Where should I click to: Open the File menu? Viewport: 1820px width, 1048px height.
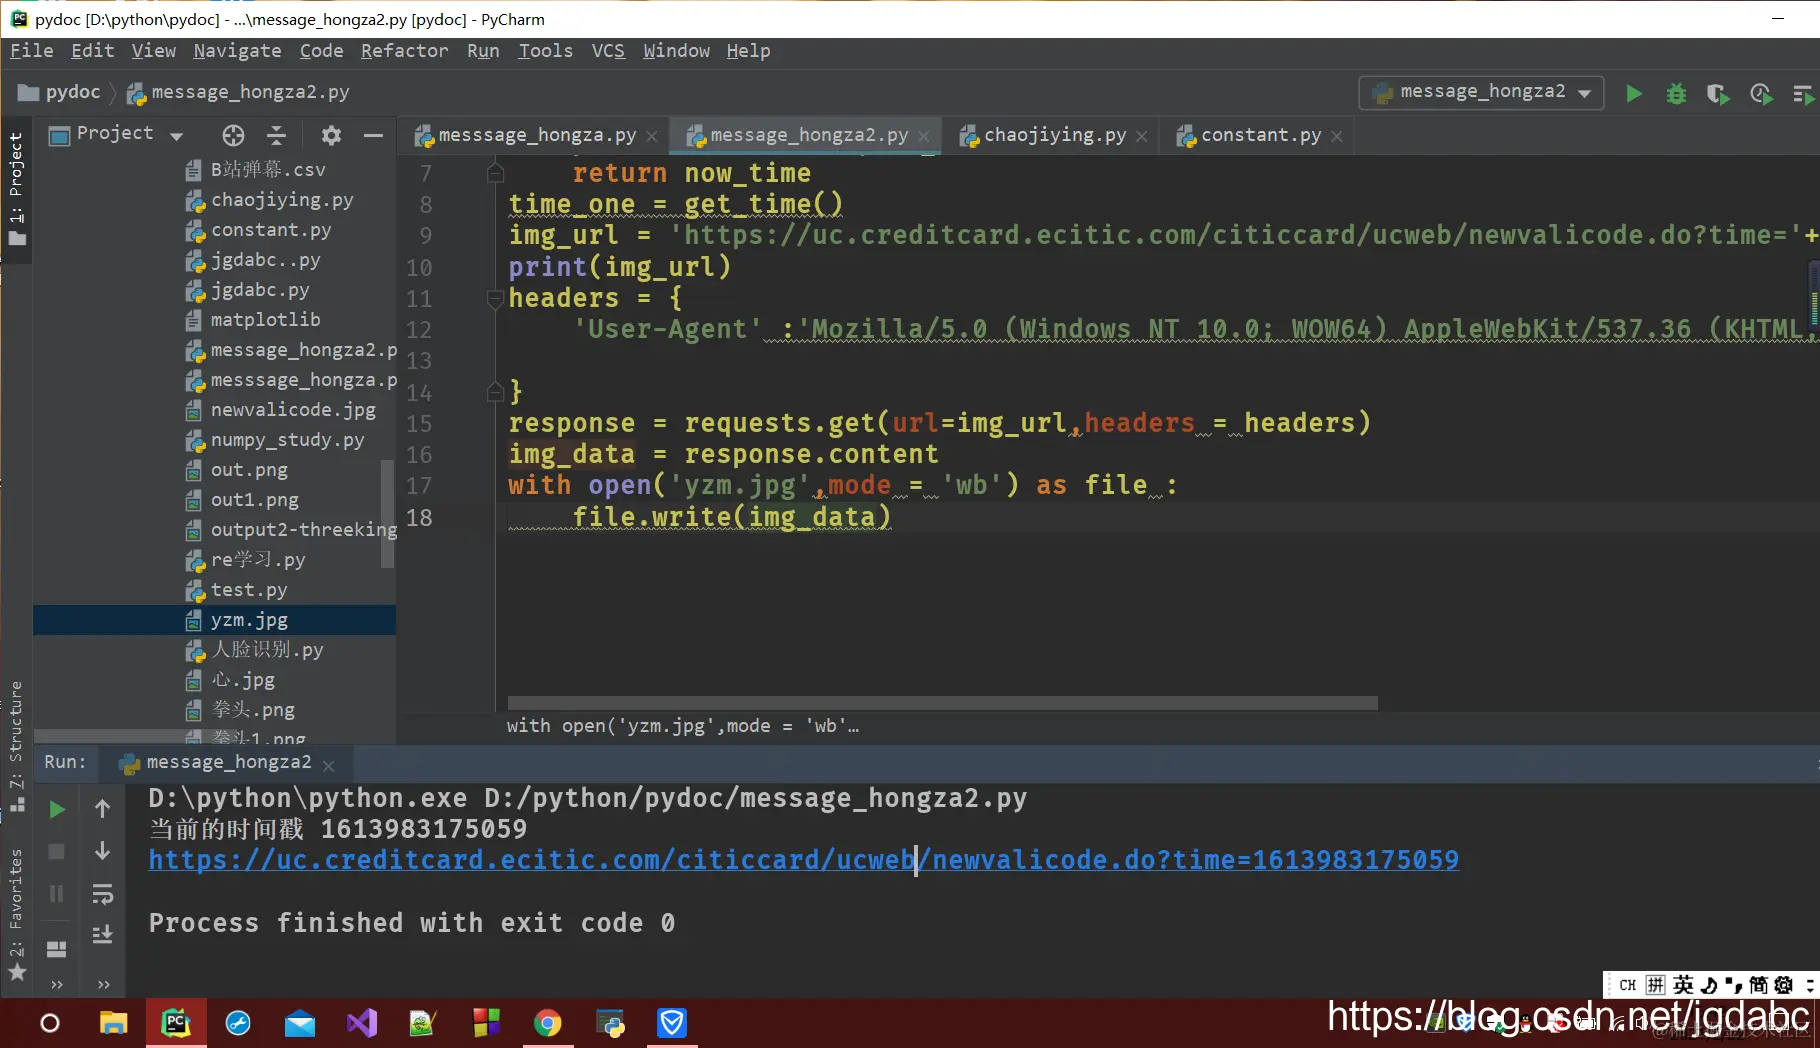pos(32,51)
